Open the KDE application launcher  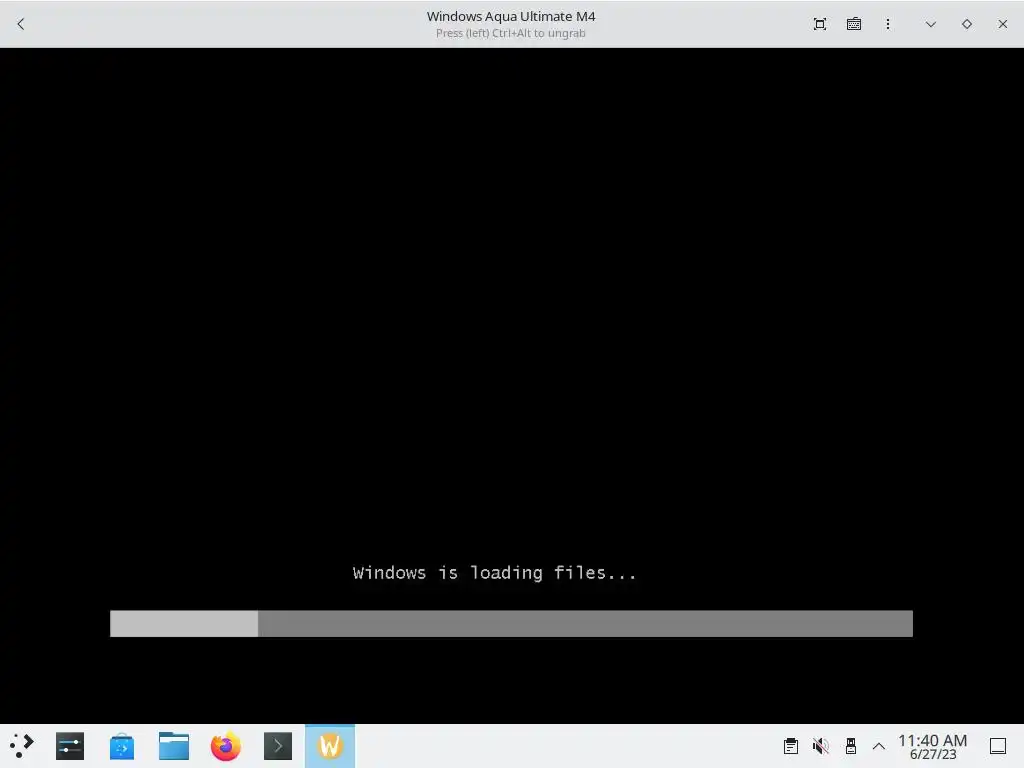(22, 746)
